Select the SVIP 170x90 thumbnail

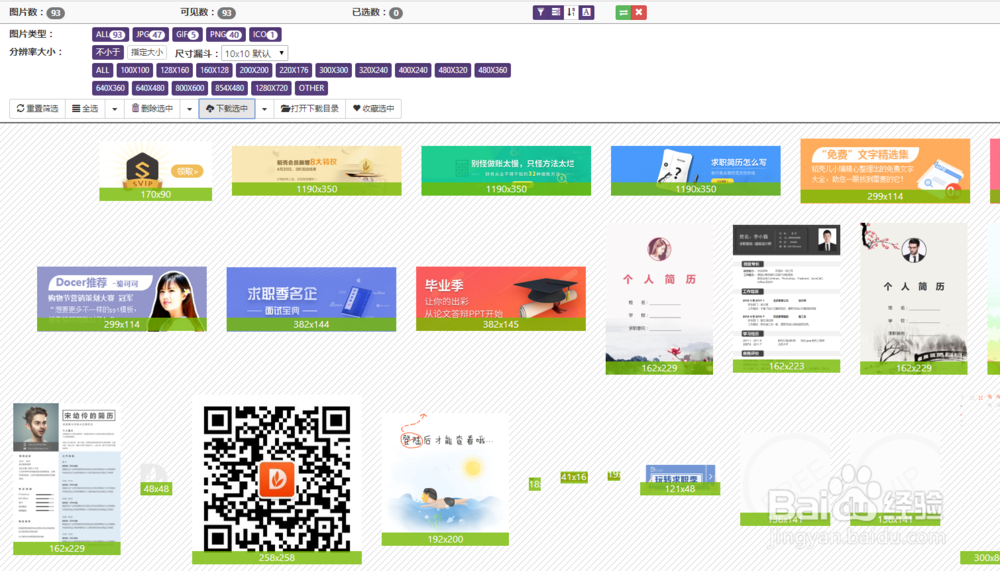click(156, 171)
